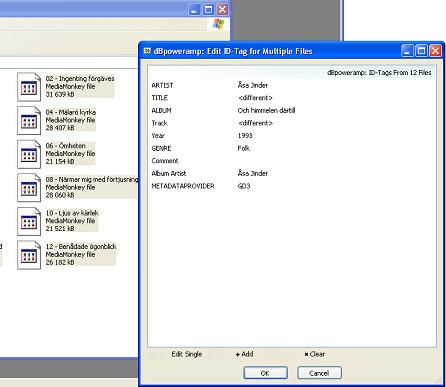The width and height of the screenshot is (446, 387).
Task: Click the Cancel button
Action: coord(319,373)
